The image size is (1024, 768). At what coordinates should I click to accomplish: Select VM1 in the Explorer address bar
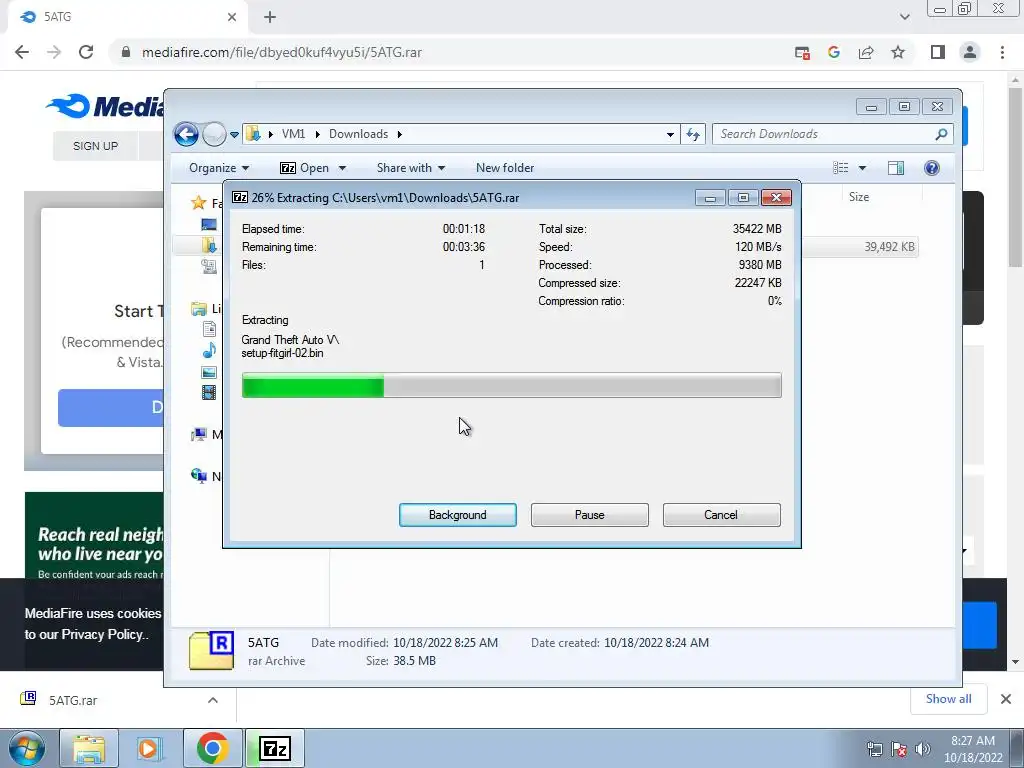(x=293, y=134)
